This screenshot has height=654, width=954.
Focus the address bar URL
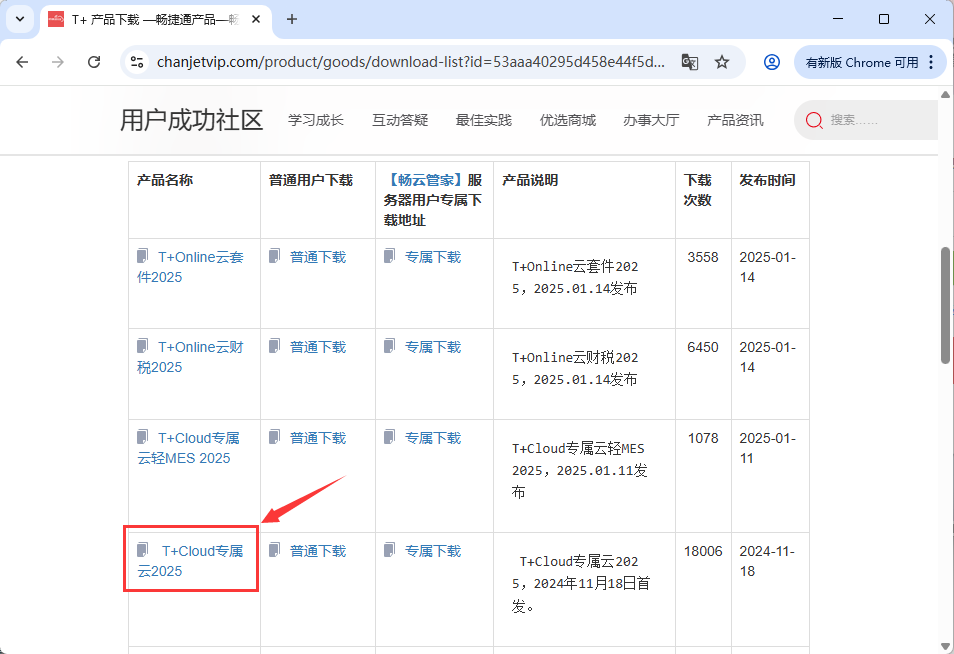pyautogui.click(x=411, y=62)
